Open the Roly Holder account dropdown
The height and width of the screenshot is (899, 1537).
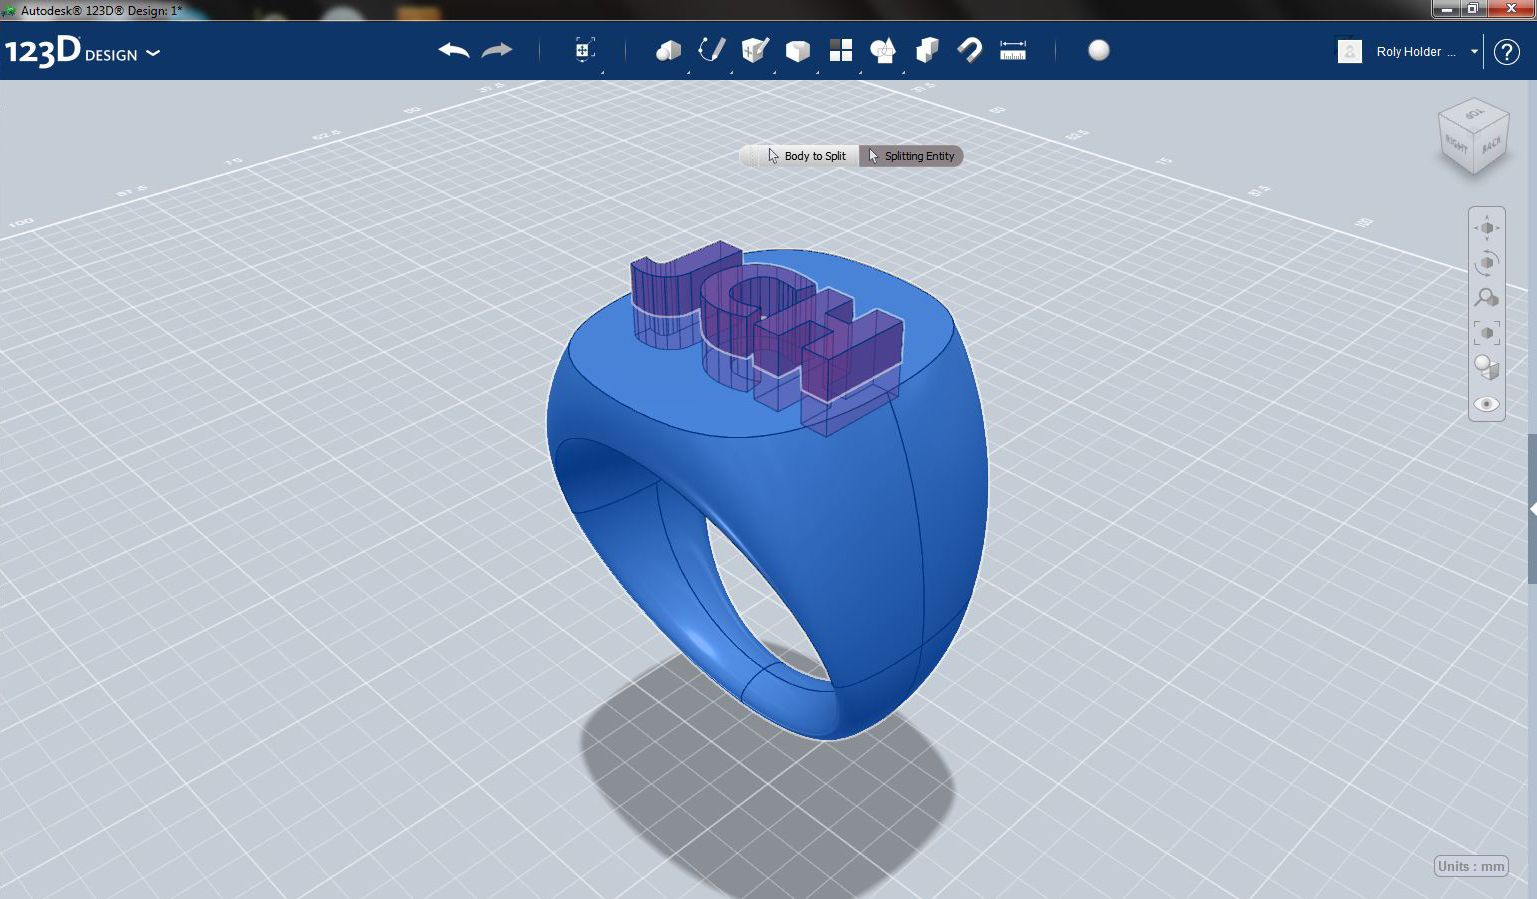pyautogui.click(x=1473, y=51)
